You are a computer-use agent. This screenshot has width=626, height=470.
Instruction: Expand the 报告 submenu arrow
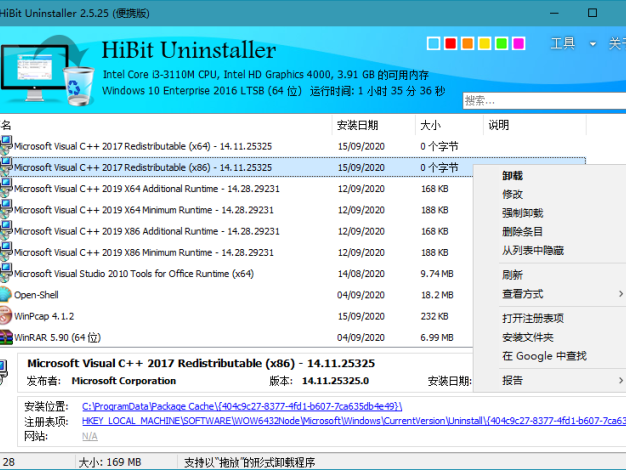point(621,381)
